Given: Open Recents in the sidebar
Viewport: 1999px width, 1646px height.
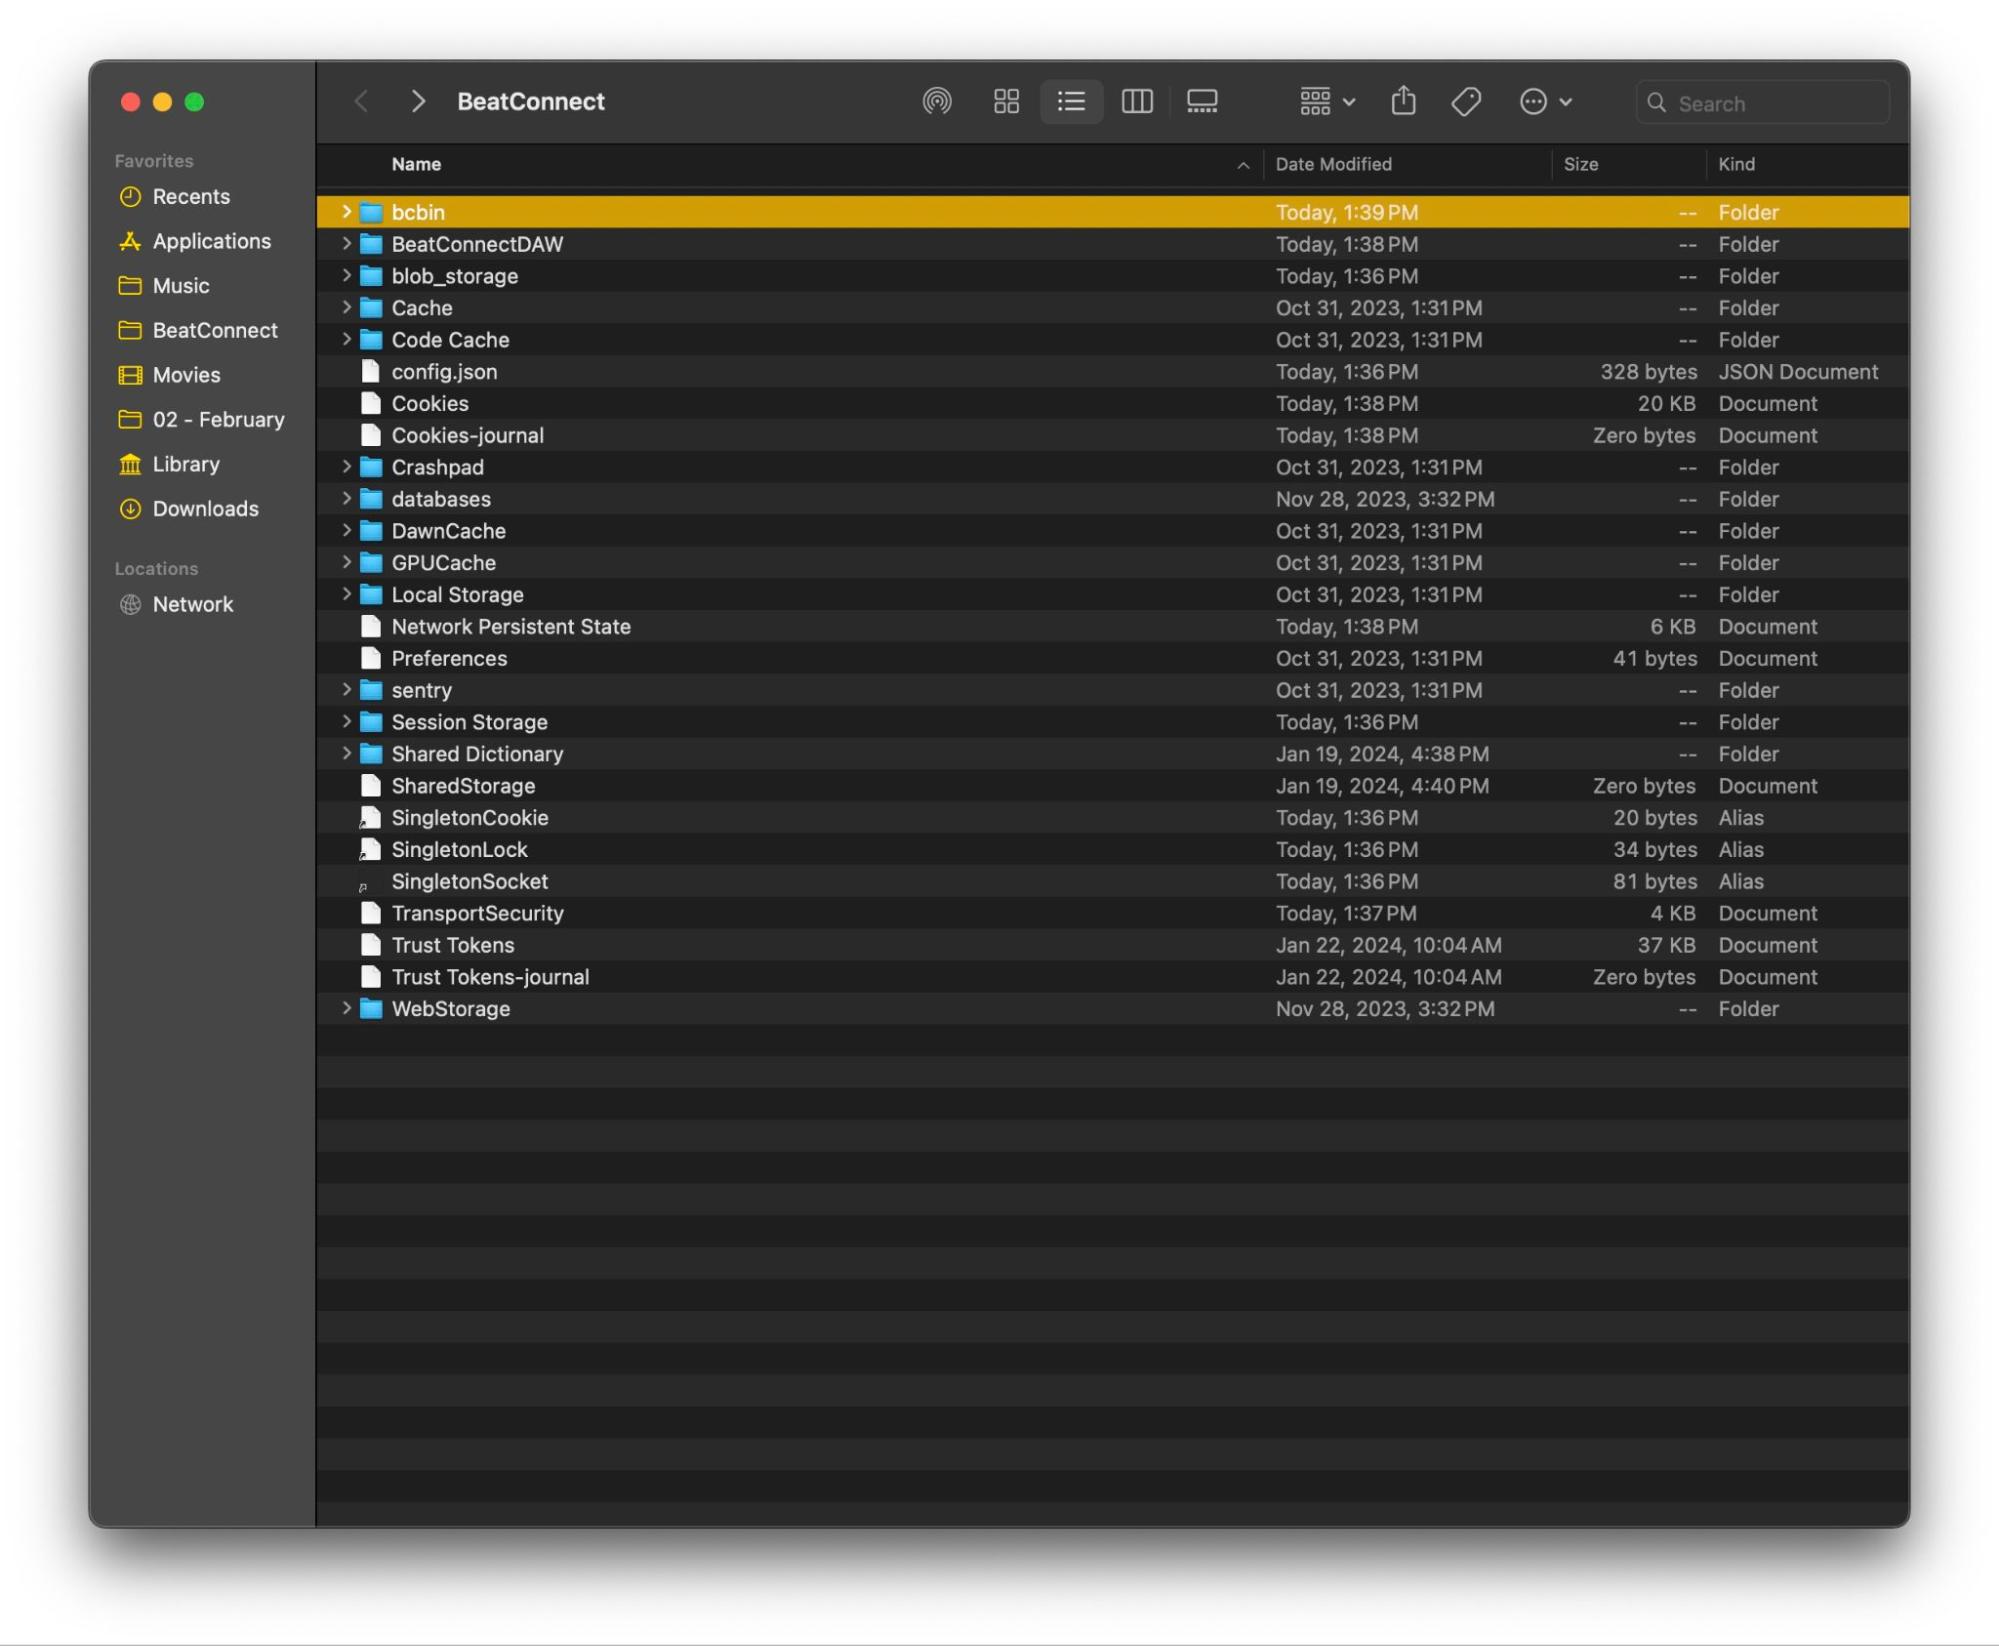Looking at the screenshot, I should click(x=174, y=197).
